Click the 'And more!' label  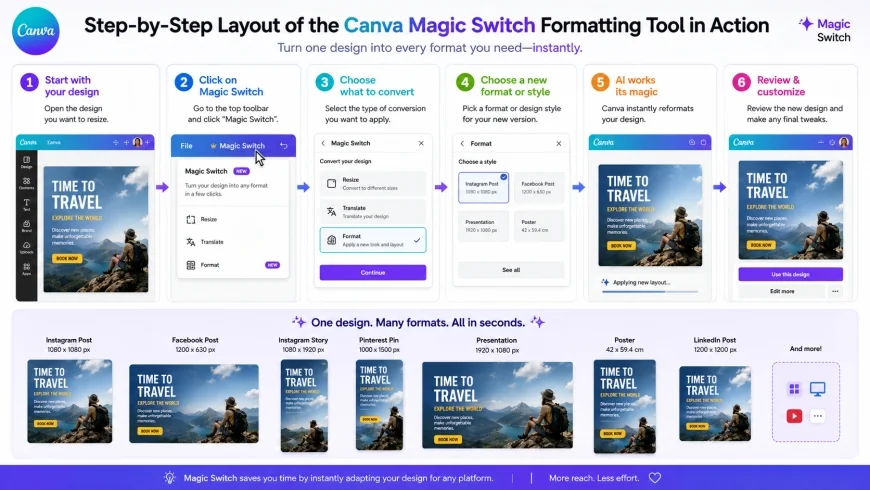point(806,348)
